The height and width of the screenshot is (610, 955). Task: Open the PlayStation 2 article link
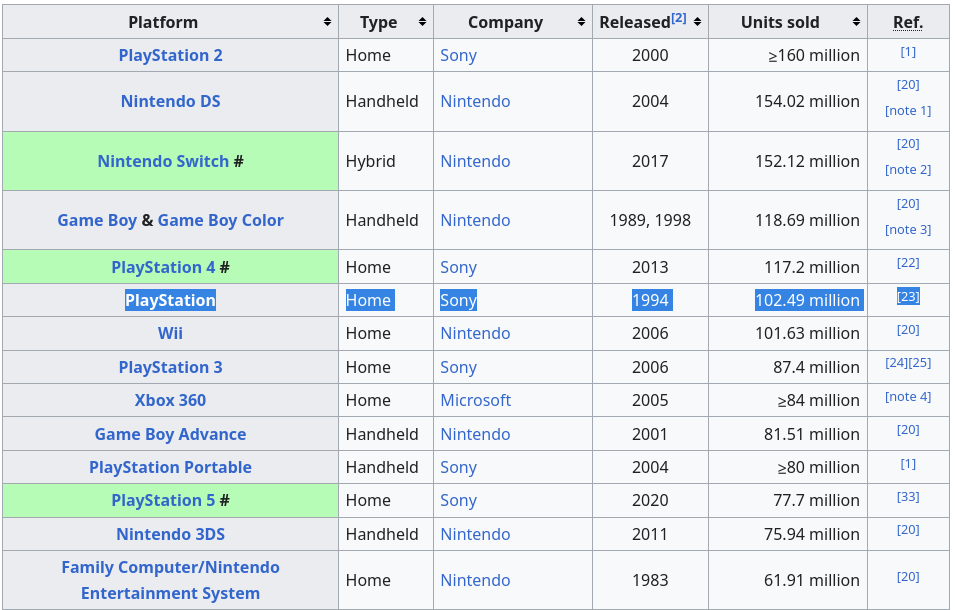[171, 55]
